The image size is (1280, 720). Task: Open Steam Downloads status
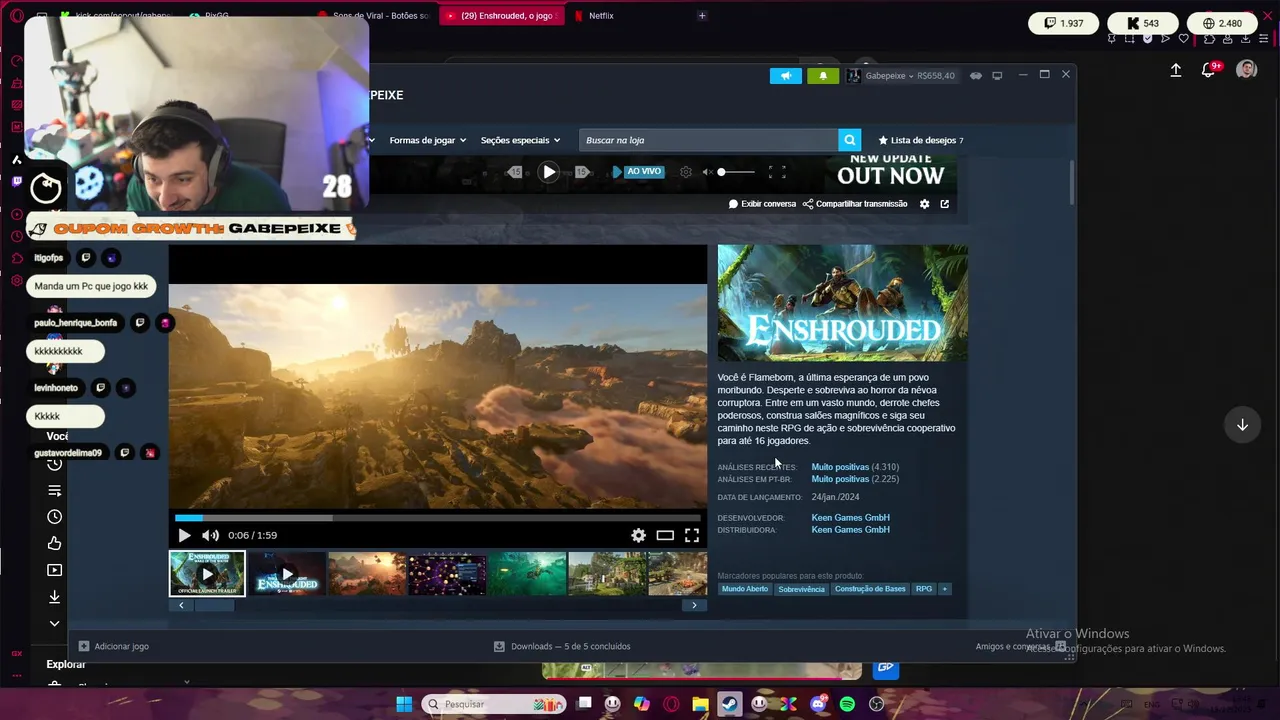tap(562, 647)
